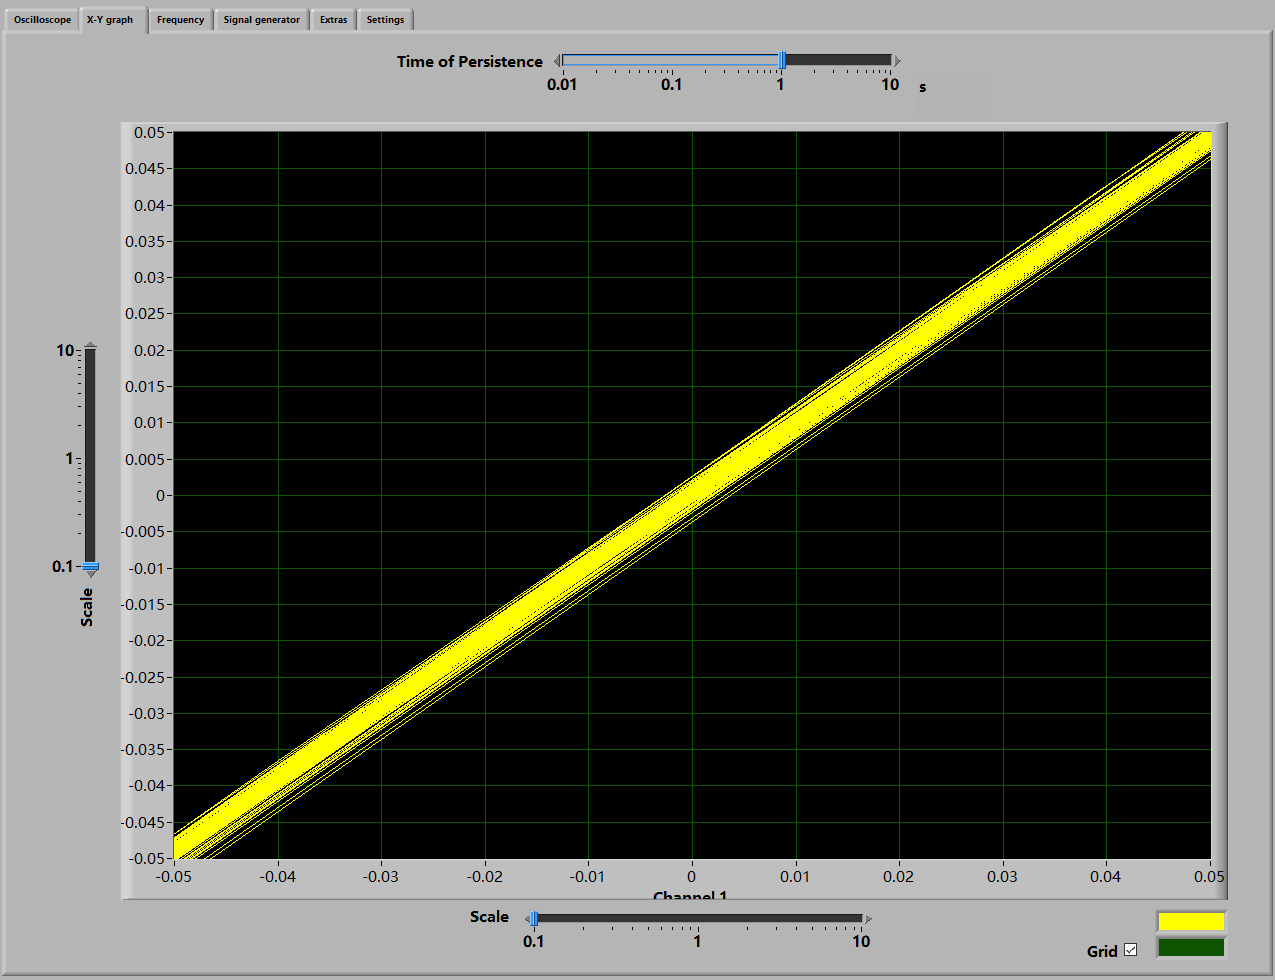Click the up arrow on the vertical Scale slider
This screenshot has width=1275, height=980.
[90, 345]
